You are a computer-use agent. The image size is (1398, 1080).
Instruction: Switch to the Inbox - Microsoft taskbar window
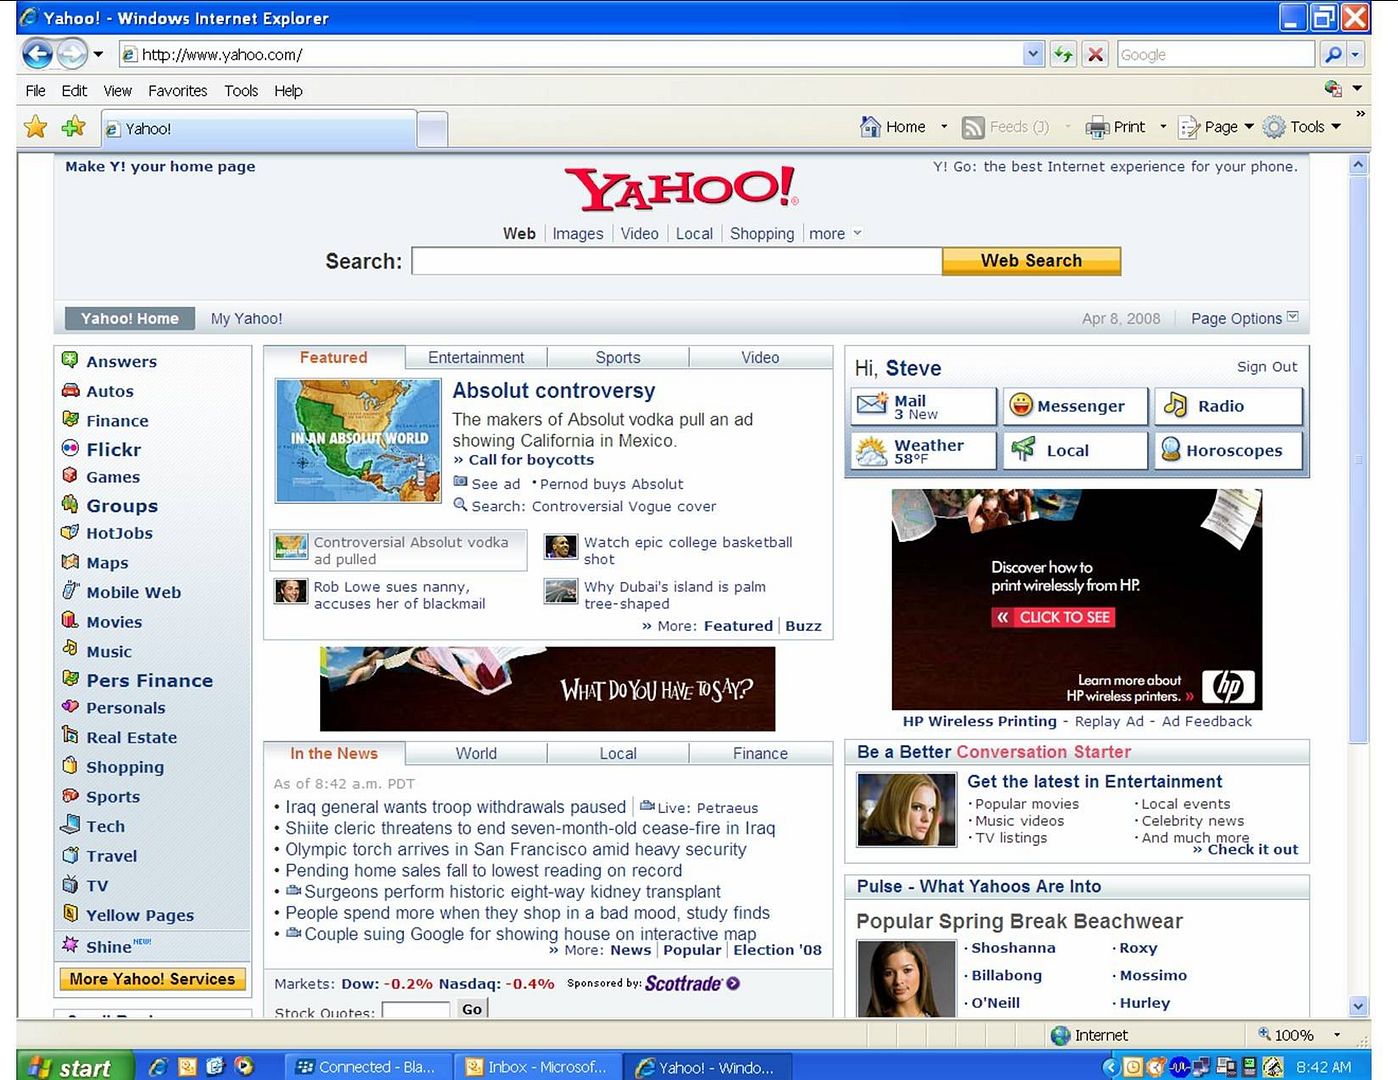537,1067
